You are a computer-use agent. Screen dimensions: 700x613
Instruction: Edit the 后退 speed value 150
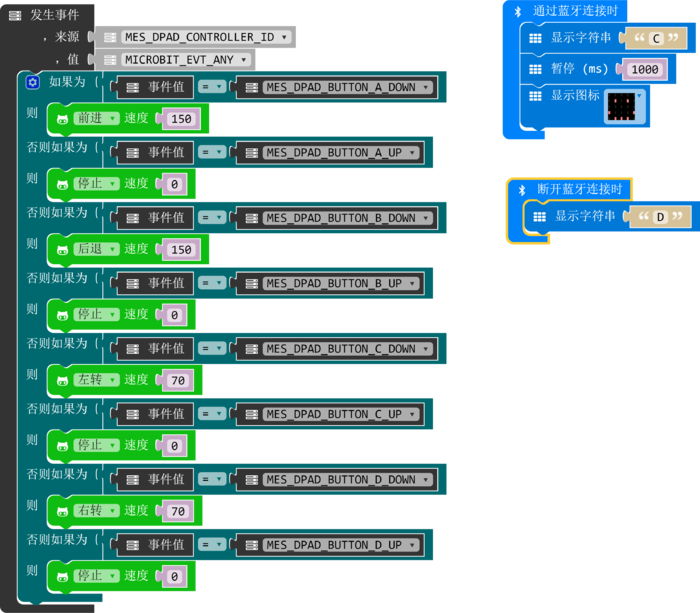tap(181, 250)
